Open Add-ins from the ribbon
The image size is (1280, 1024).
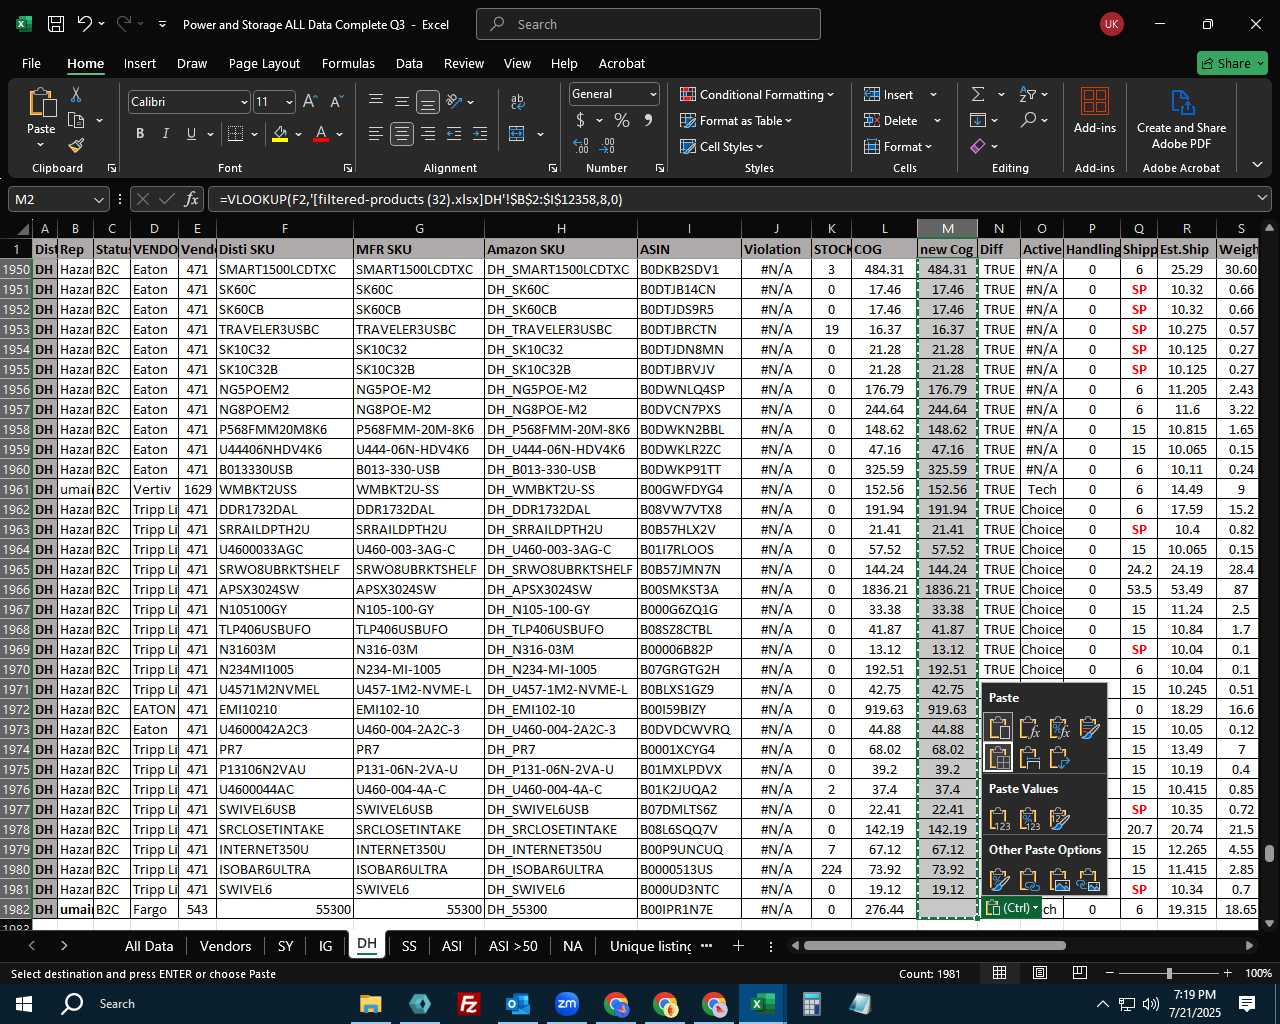(x=1095, y=110)
